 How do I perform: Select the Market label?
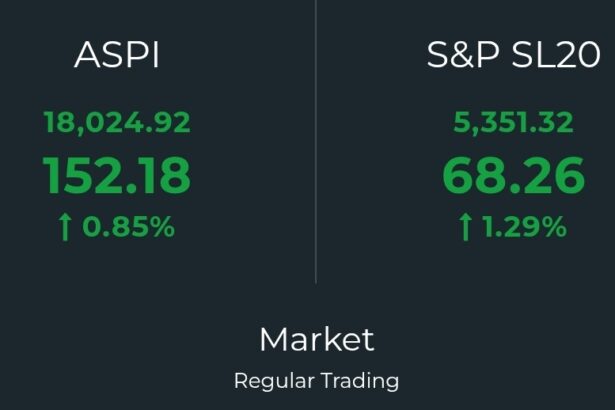pyautogui.click(x=317, y=339)
